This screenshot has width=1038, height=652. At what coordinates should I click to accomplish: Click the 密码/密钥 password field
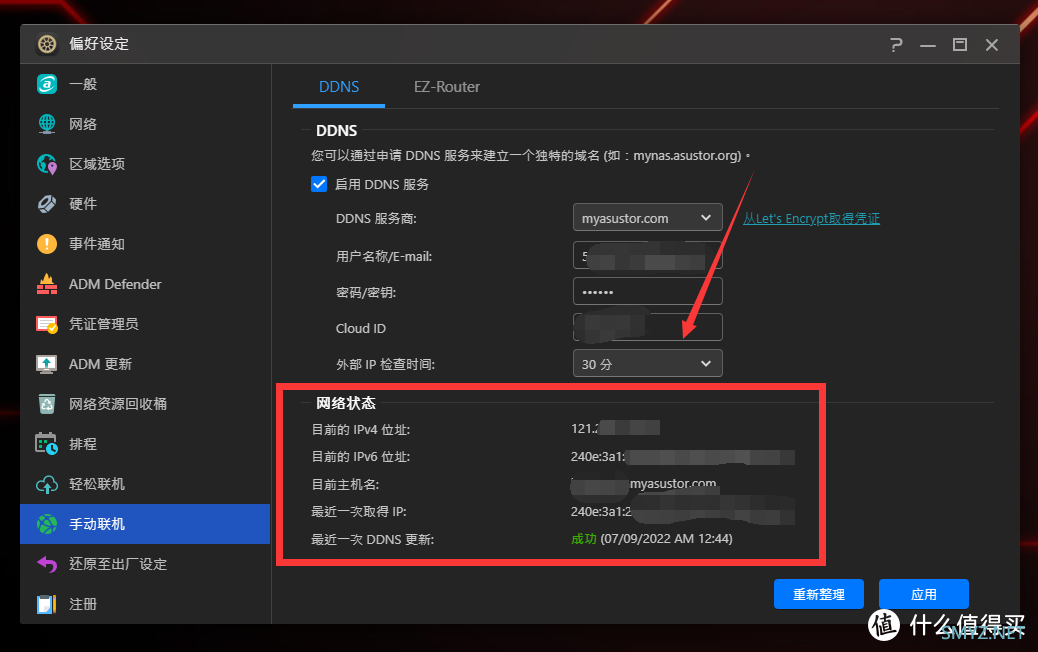[x=647, y=291]
